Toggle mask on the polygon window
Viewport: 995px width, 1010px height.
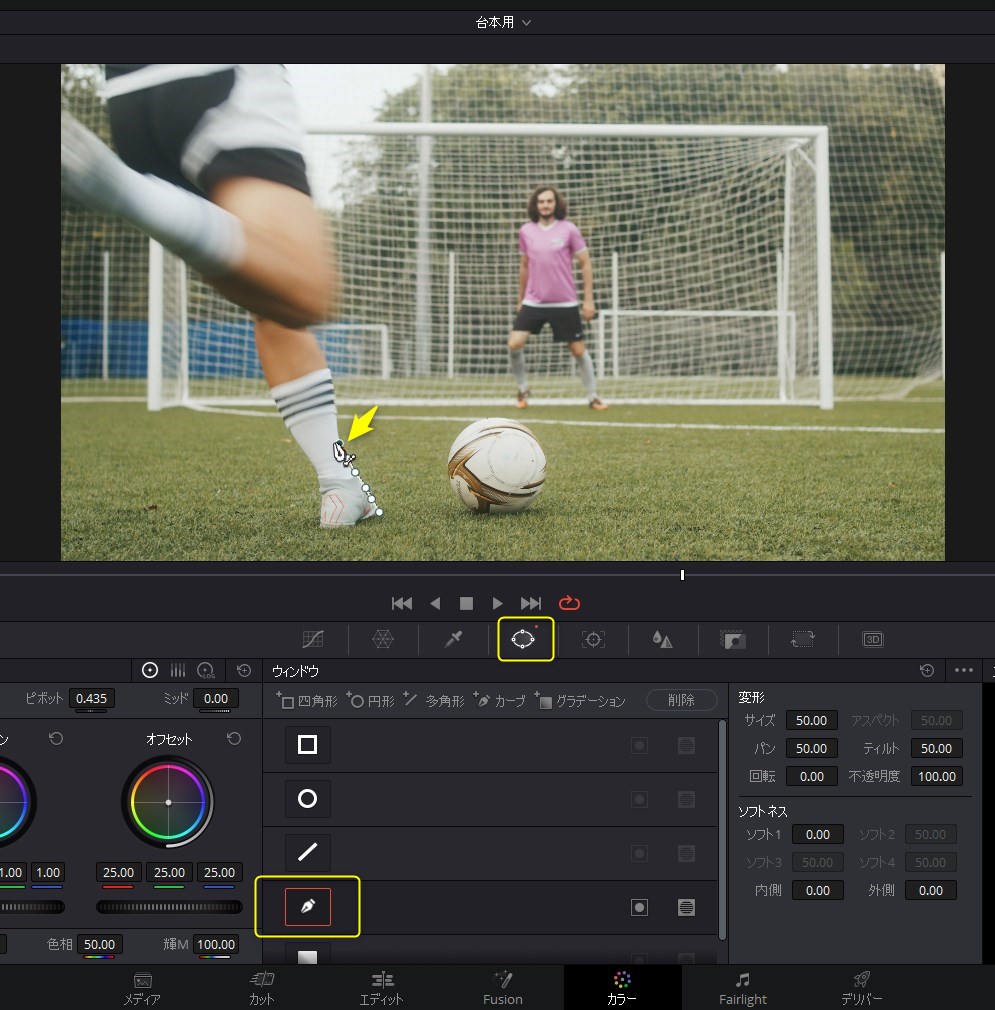click(687, 853)
